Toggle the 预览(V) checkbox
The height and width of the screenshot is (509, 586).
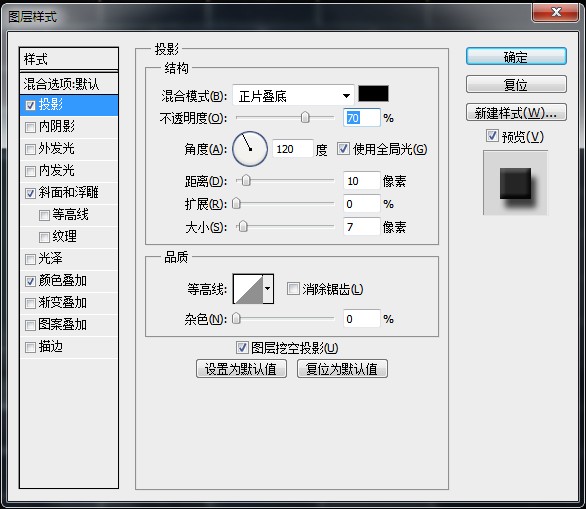pyautogui.click(x=492, y=136)
